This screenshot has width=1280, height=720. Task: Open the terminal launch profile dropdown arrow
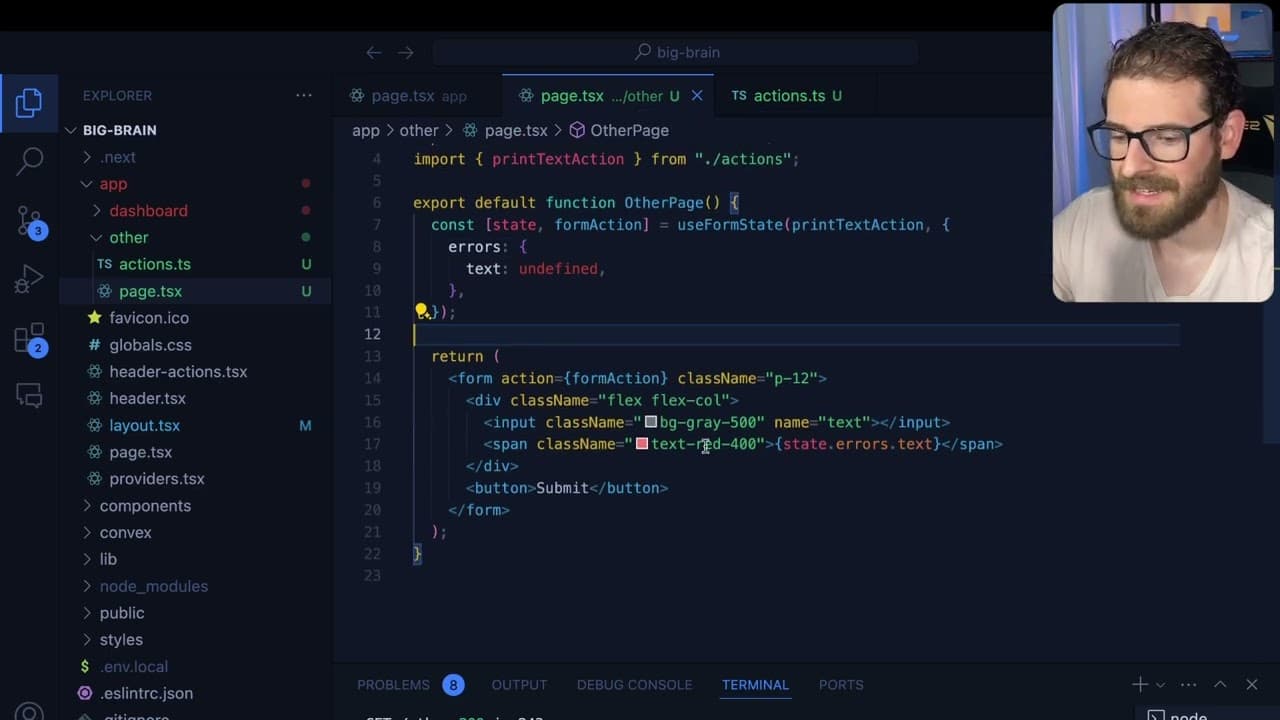(1160, 685)
